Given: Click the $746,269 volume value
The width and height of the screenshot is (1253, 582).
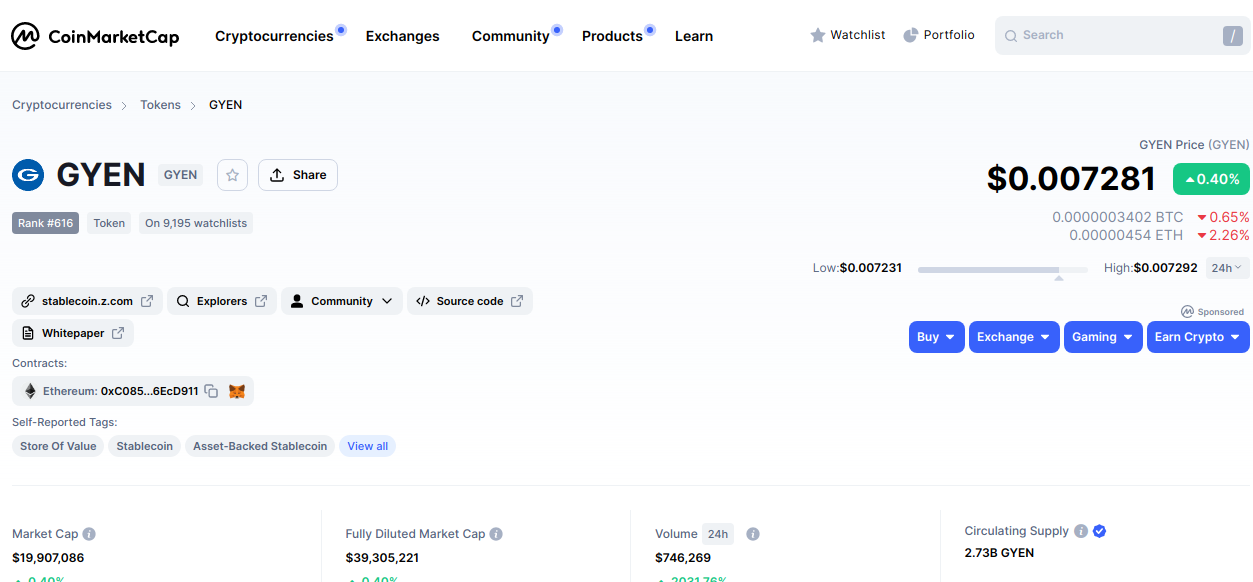Looking at the screenshot, I should 683,558.
